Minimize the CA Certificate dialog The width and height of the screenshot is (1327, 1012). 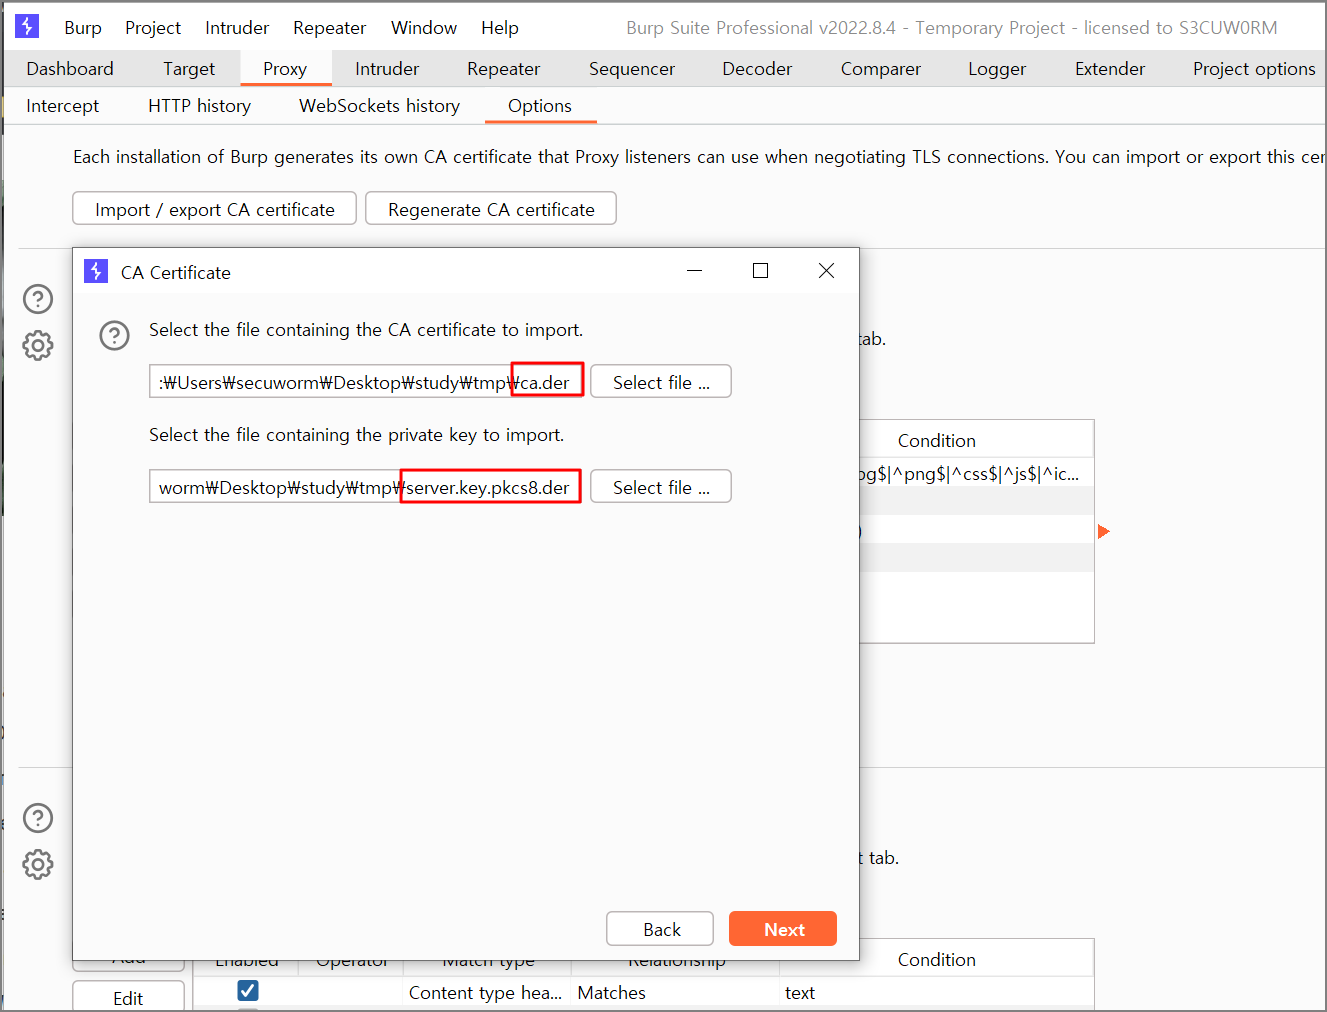click(x=695, y=271)
